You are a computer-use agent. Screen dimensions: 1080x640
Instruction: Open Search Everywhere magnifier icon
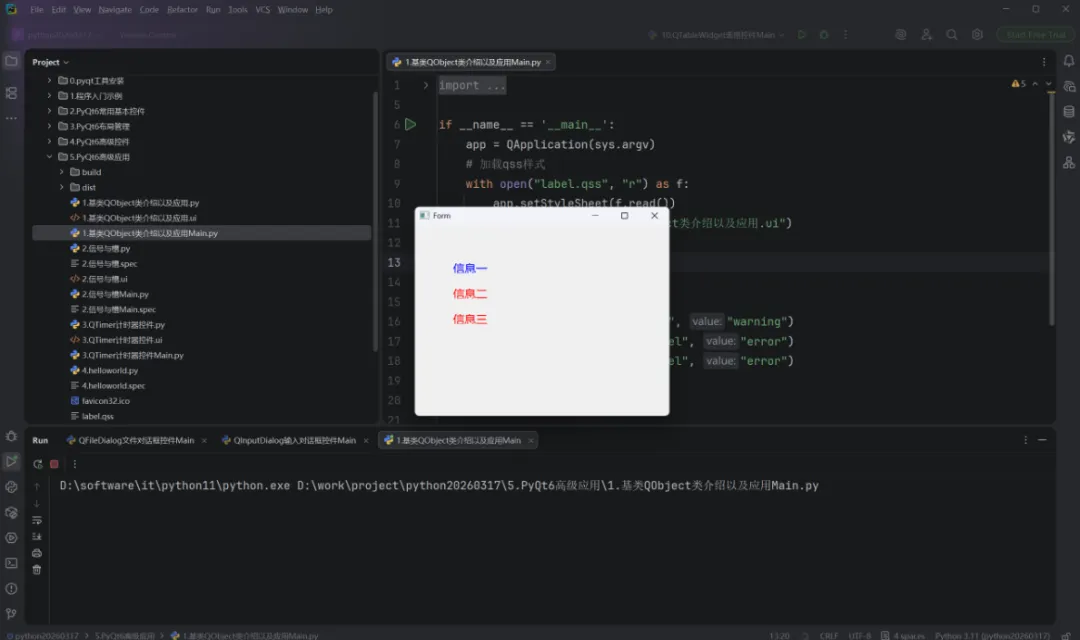click(952, 34)
